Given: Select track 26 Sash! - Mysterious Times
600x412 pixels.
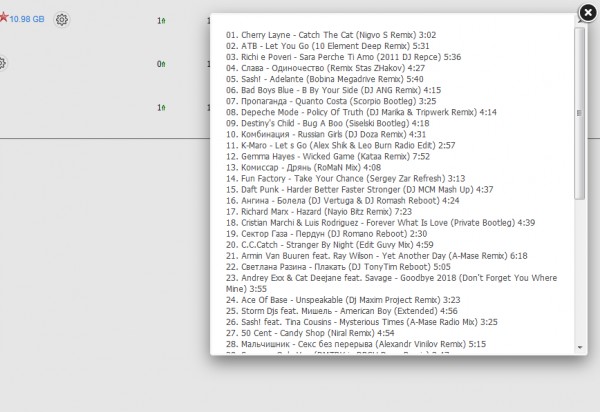Looking at the screenshot, I should [362, 322].
